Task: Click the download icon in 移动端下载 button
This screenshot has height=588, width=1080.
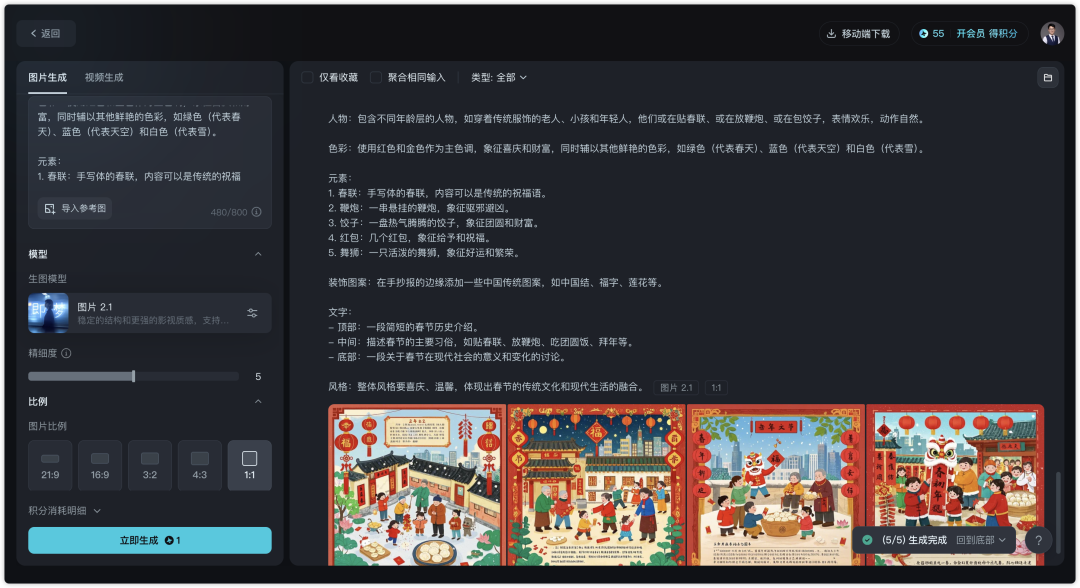Action: [832, 33]
